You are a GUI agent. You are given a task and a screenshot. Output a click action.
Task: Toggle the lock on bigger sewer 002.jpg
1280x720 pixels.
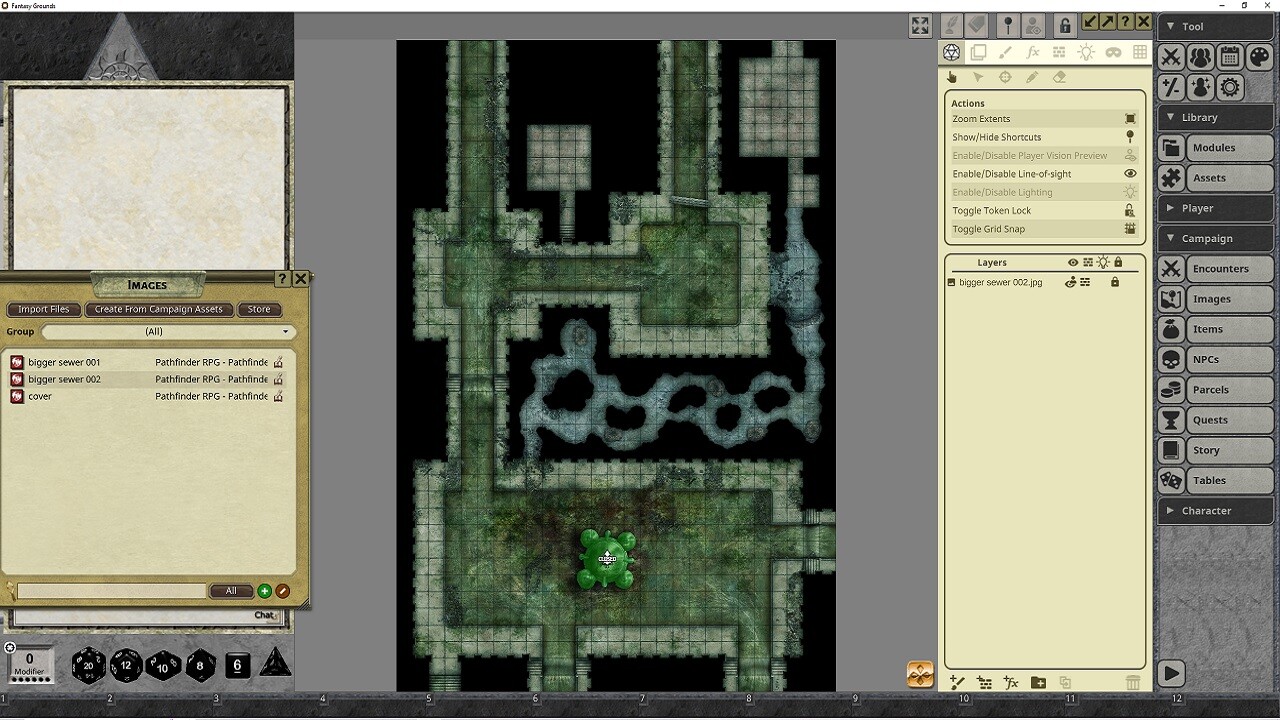tap(1115, 282)
